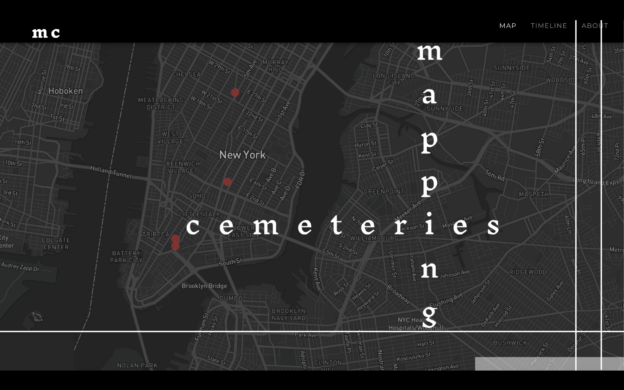Click the New York map label

point(242,155)
